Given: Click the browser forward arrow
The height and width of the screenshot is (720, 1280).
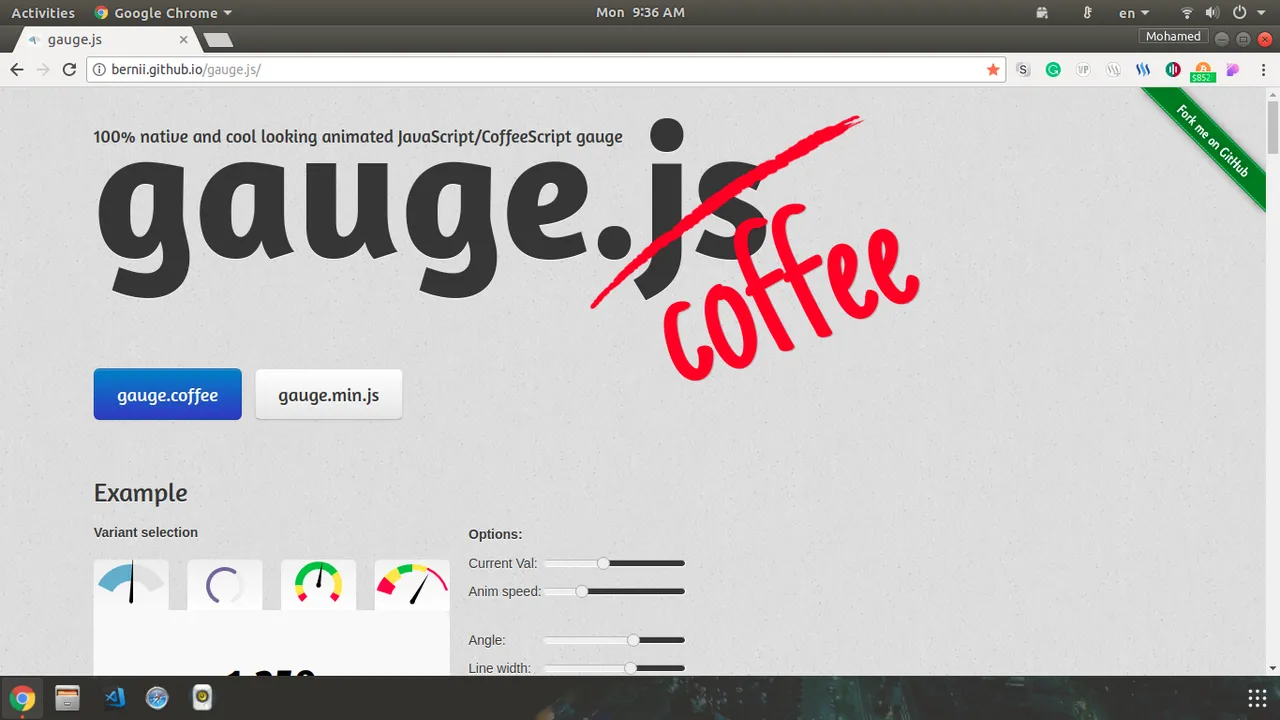Looking at the screenshot, I should (42, 69).
